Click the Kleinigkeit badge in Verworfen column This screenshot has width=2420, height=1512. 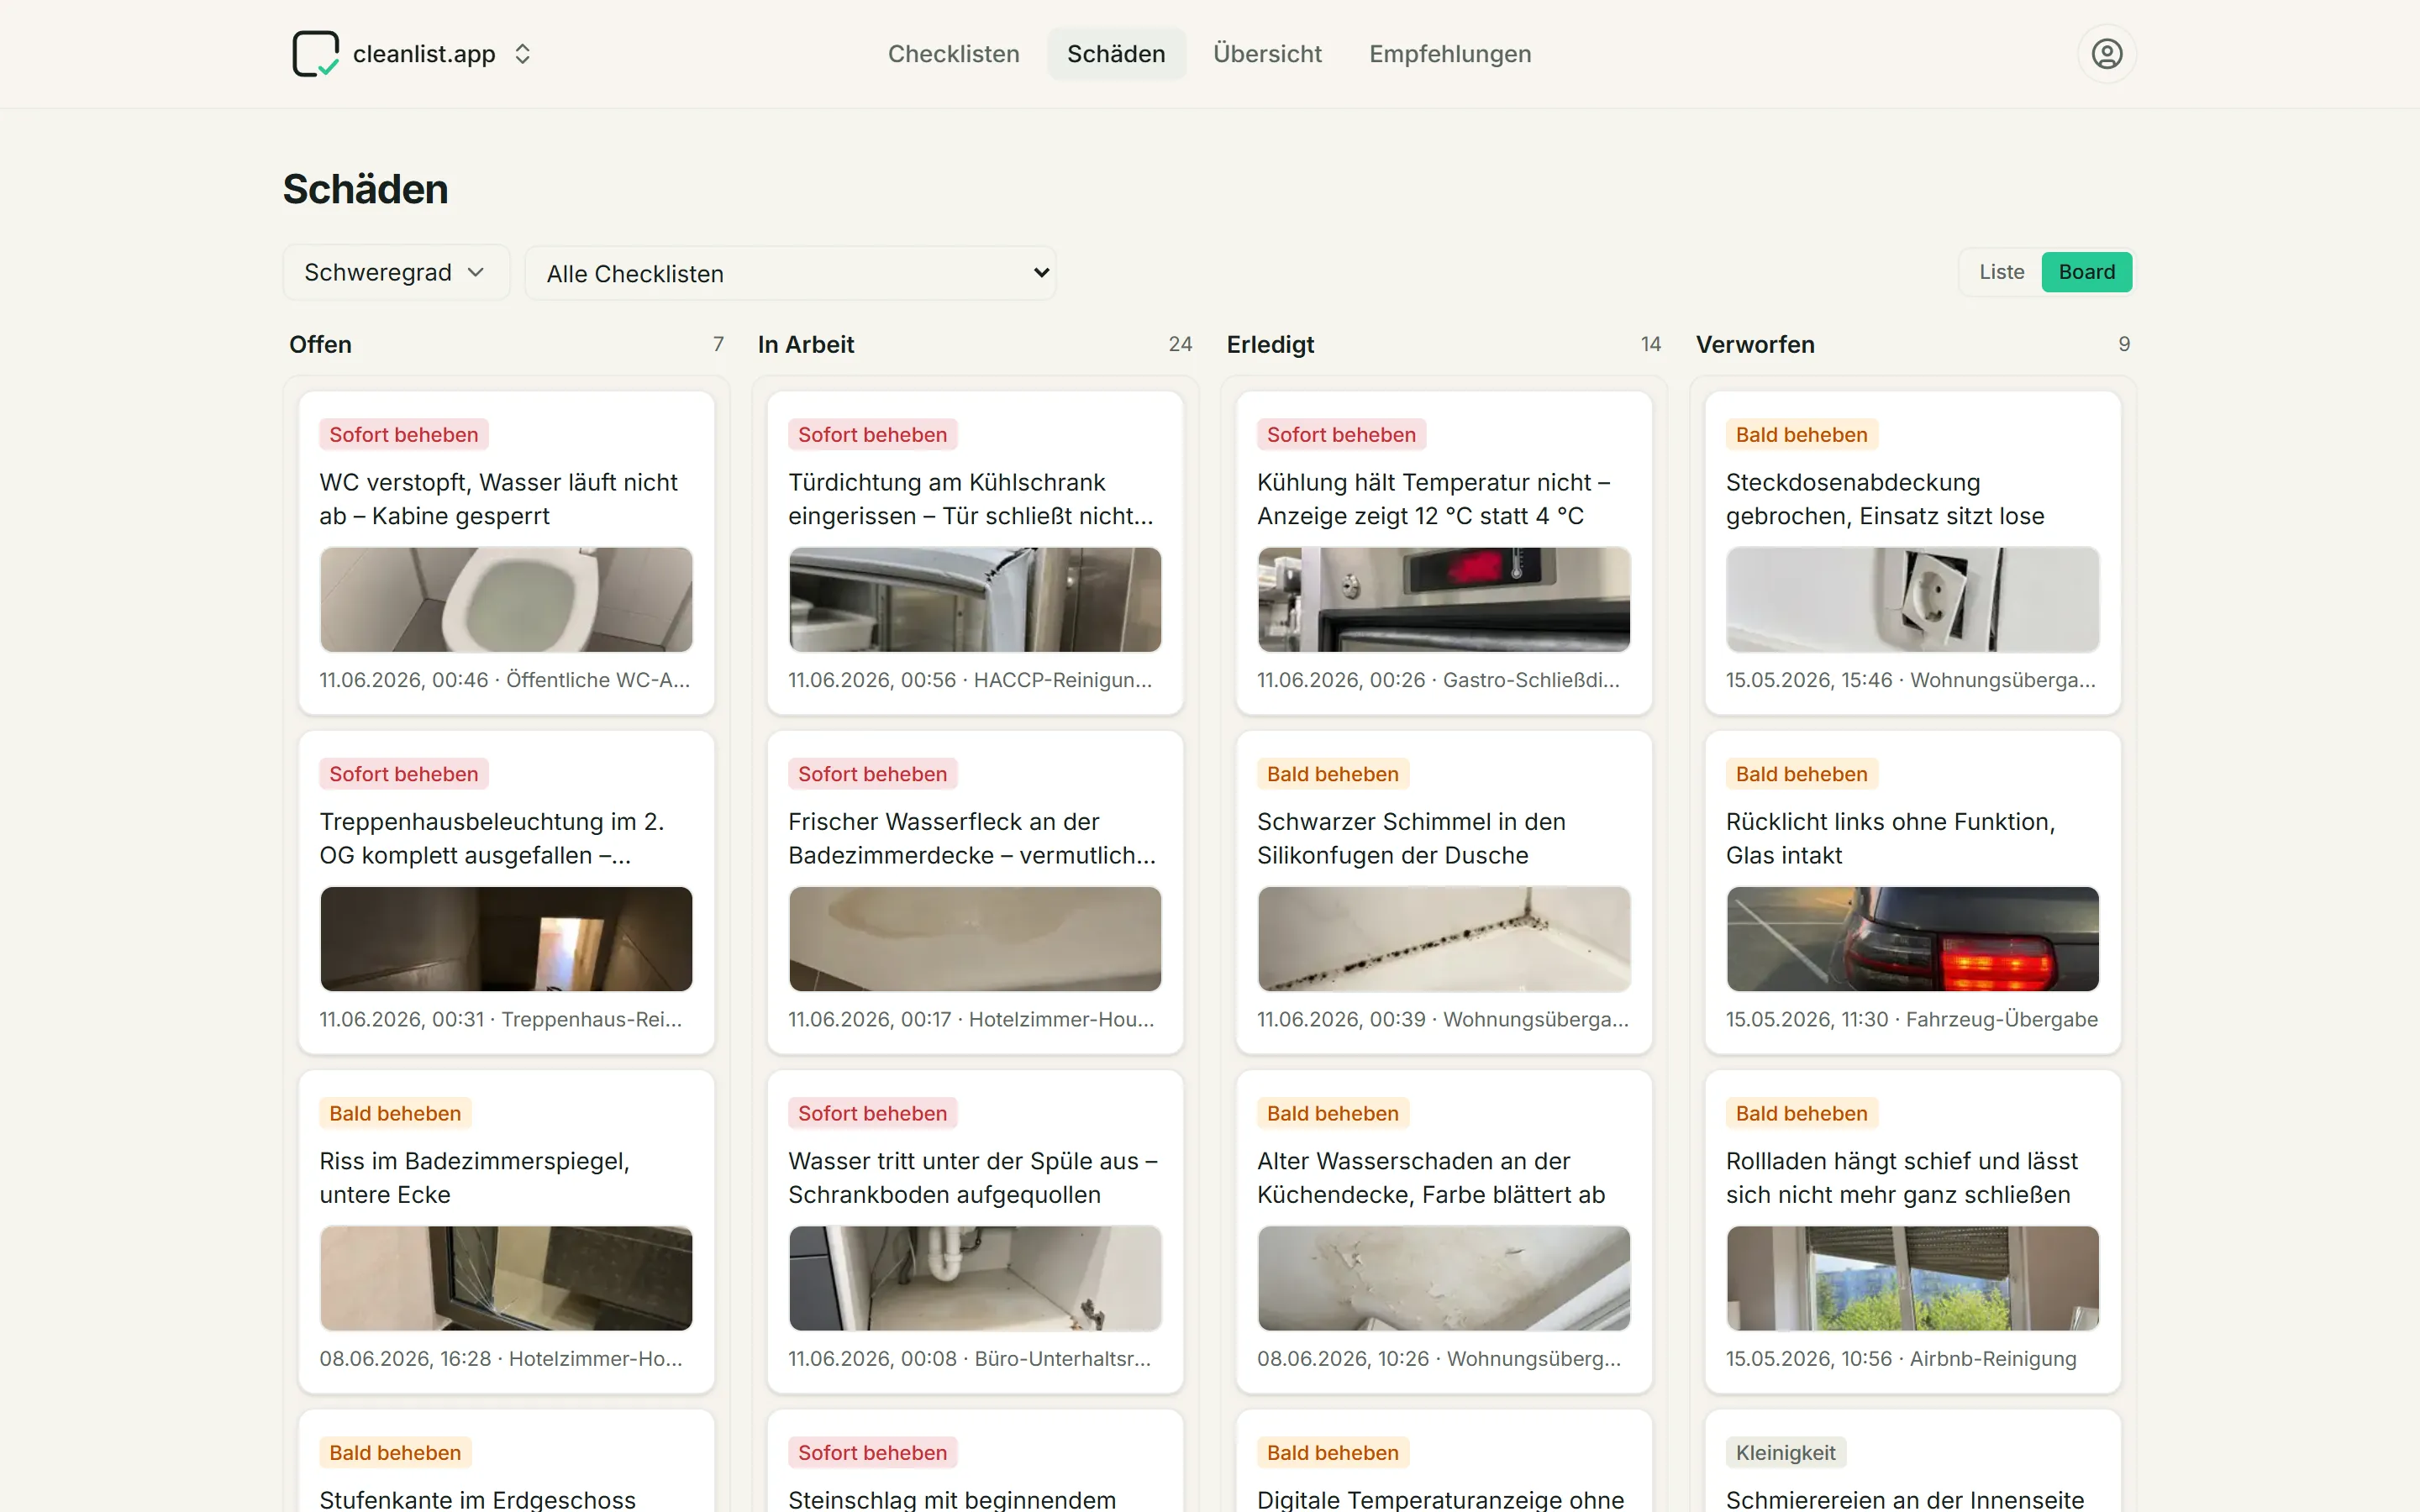1785,1452
